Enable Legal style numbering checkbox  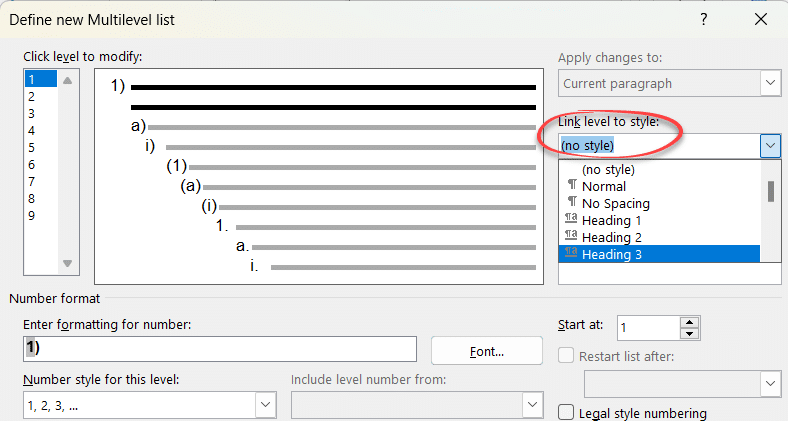tap(566, 412)
